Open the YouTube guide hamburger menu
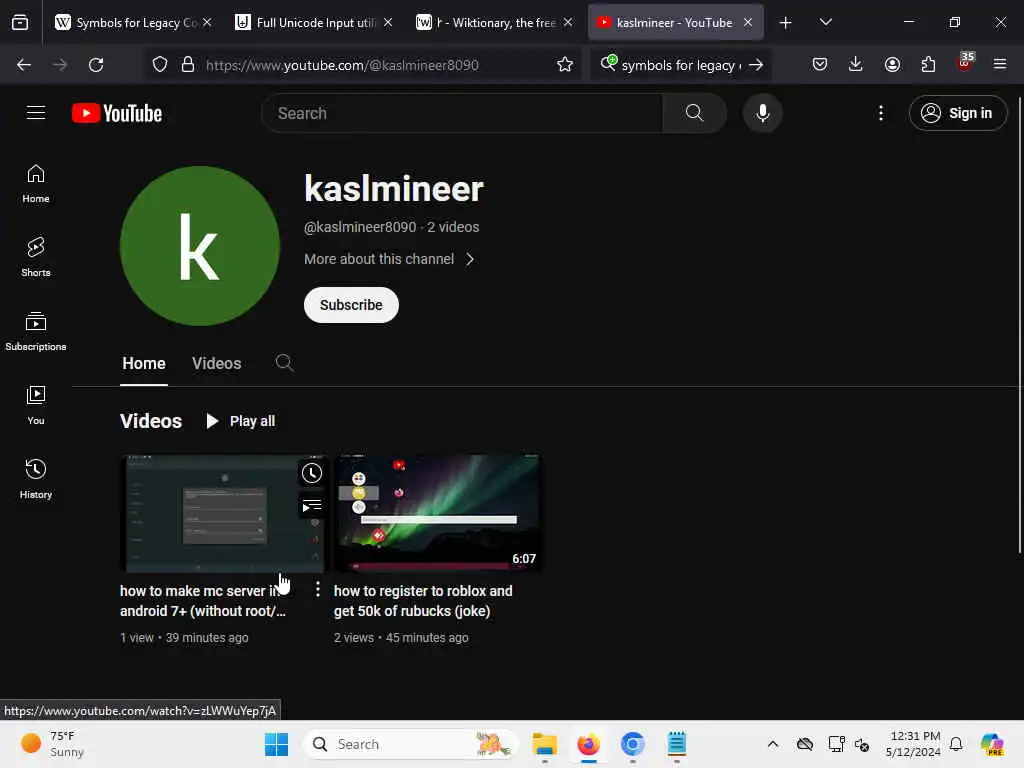Image resolution: width=1024 pixels, height=768 pixels. pos(36,113)
